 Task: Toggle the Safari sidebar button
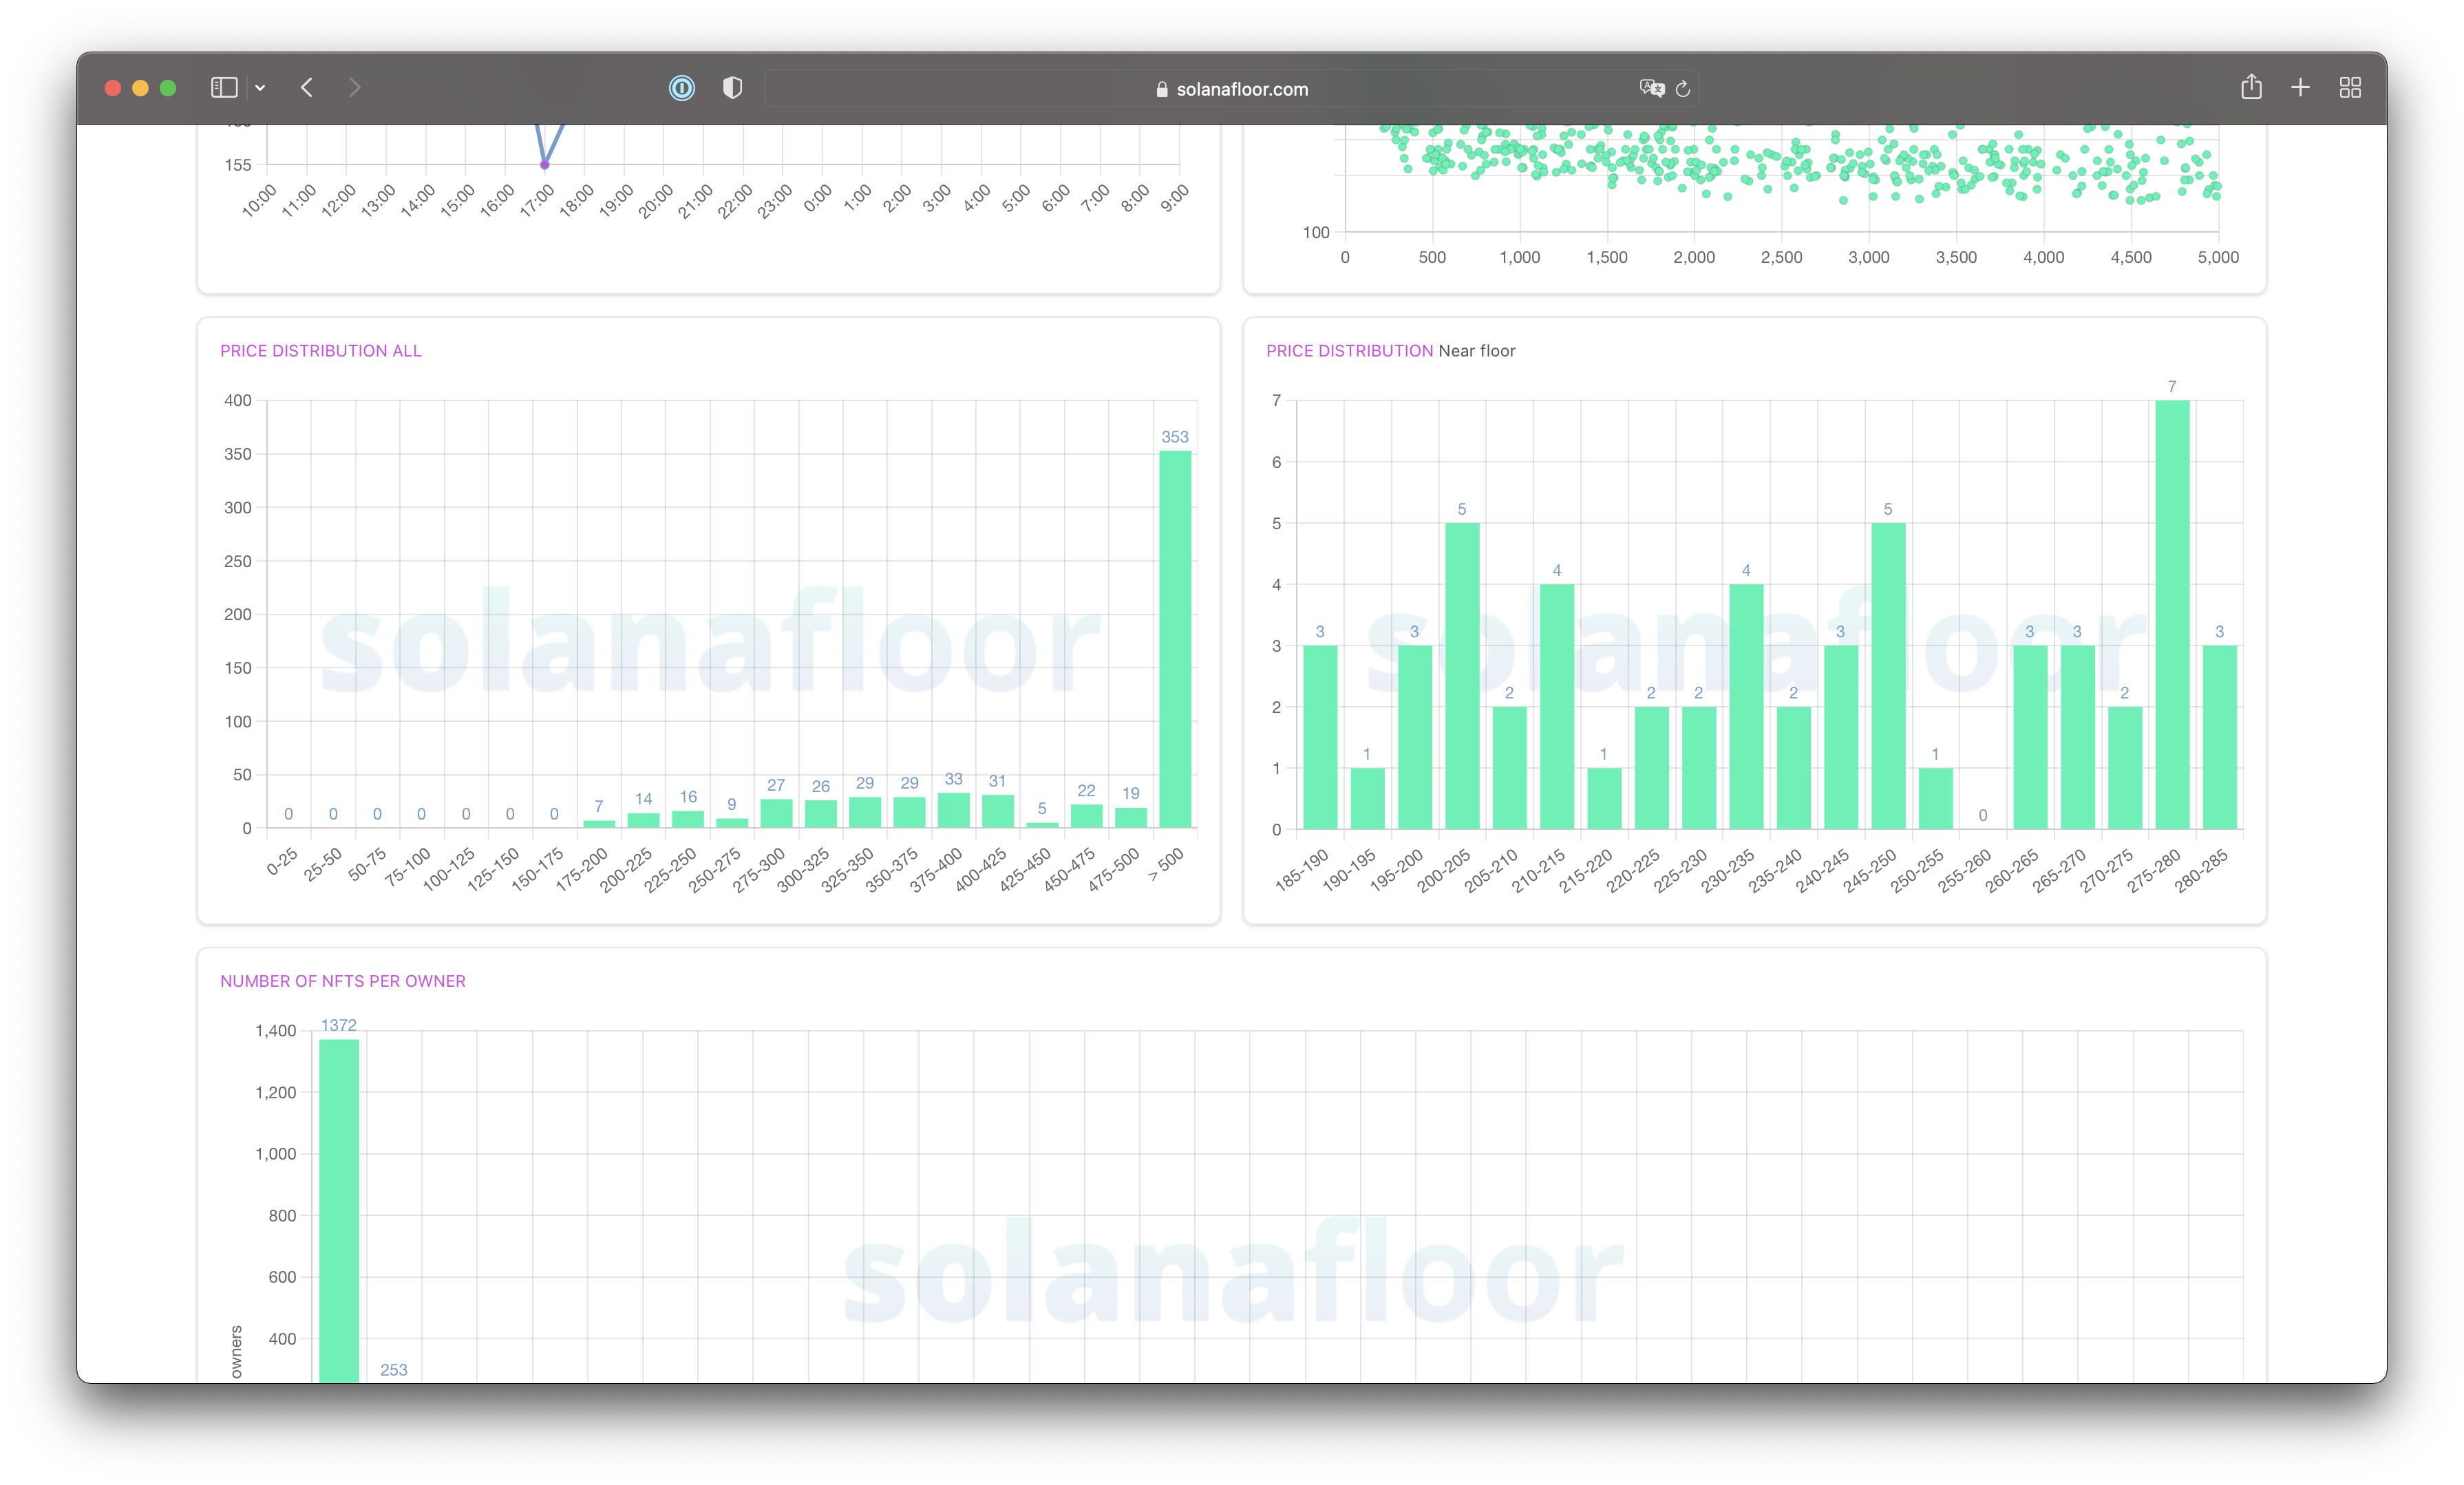pyautogui.click(x=224, y=88)
